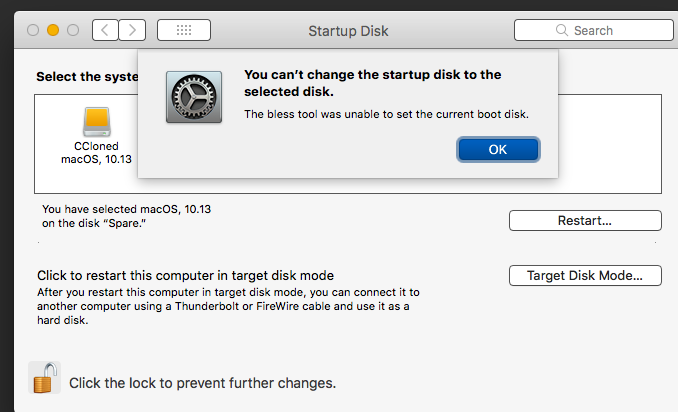Screen dimensions: 678x412
Task: Click the System Preferences gear icon in alert
Action: click(194, 97)
